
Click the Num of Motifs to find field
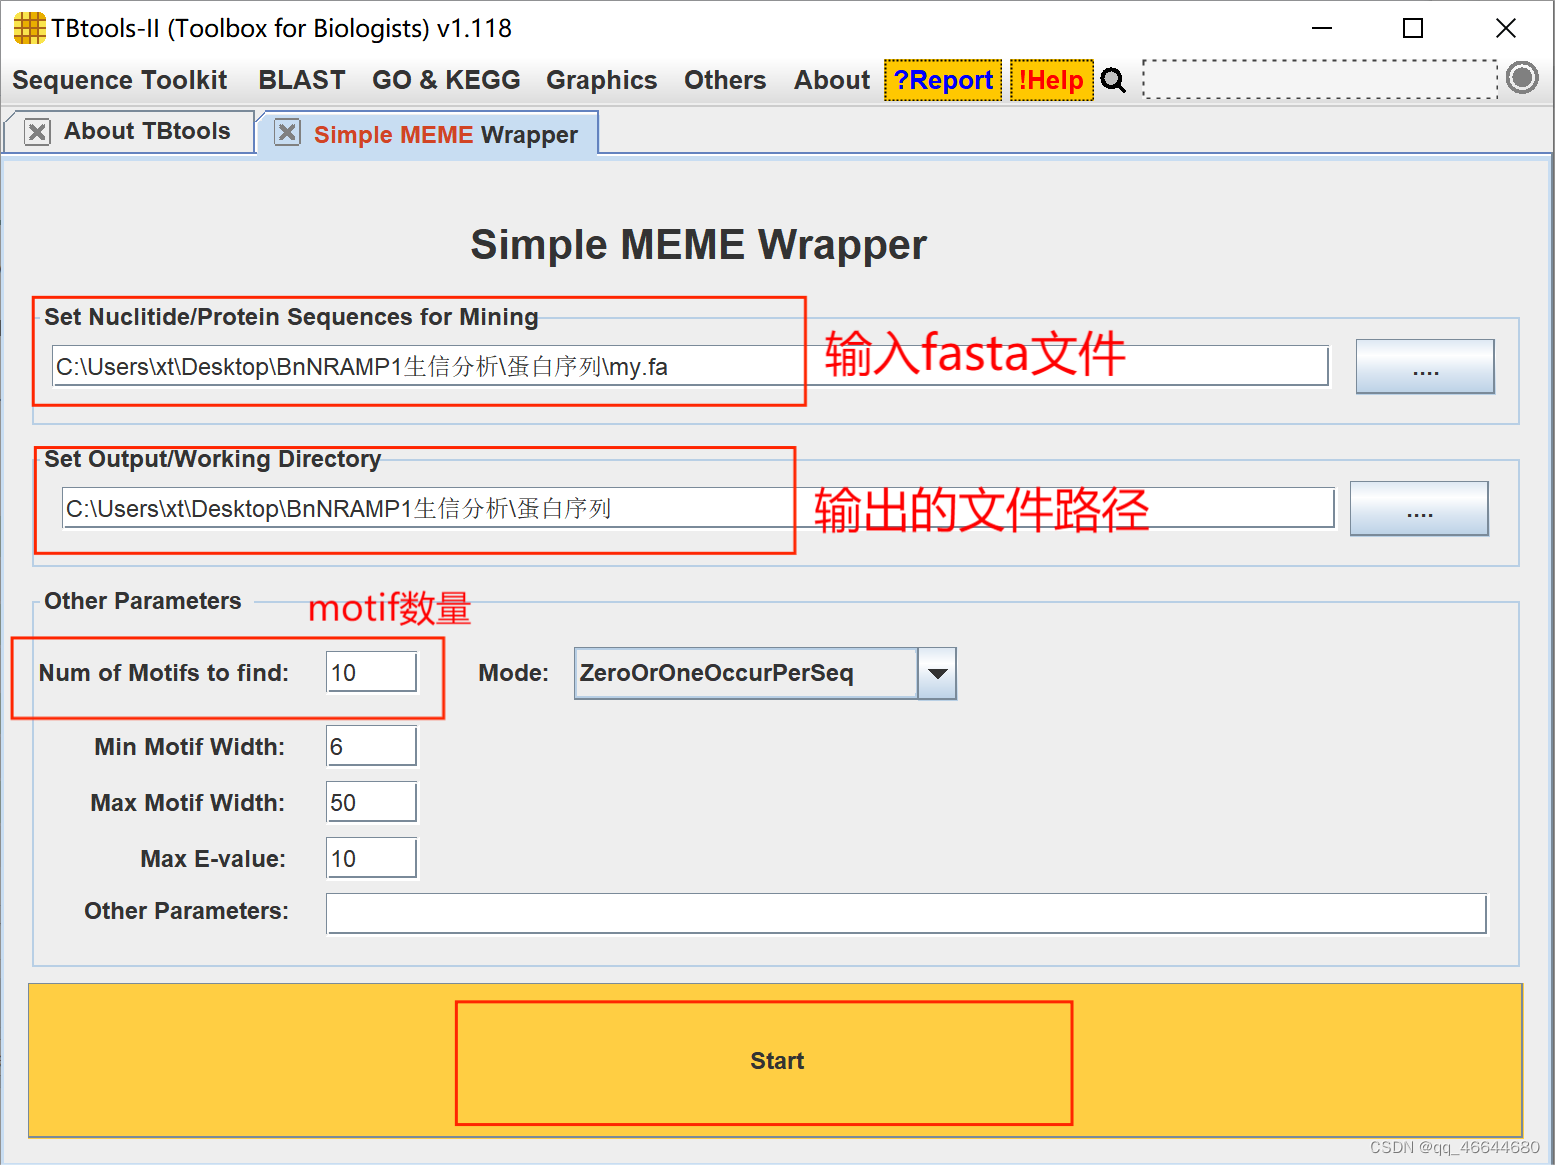point(370,672)
